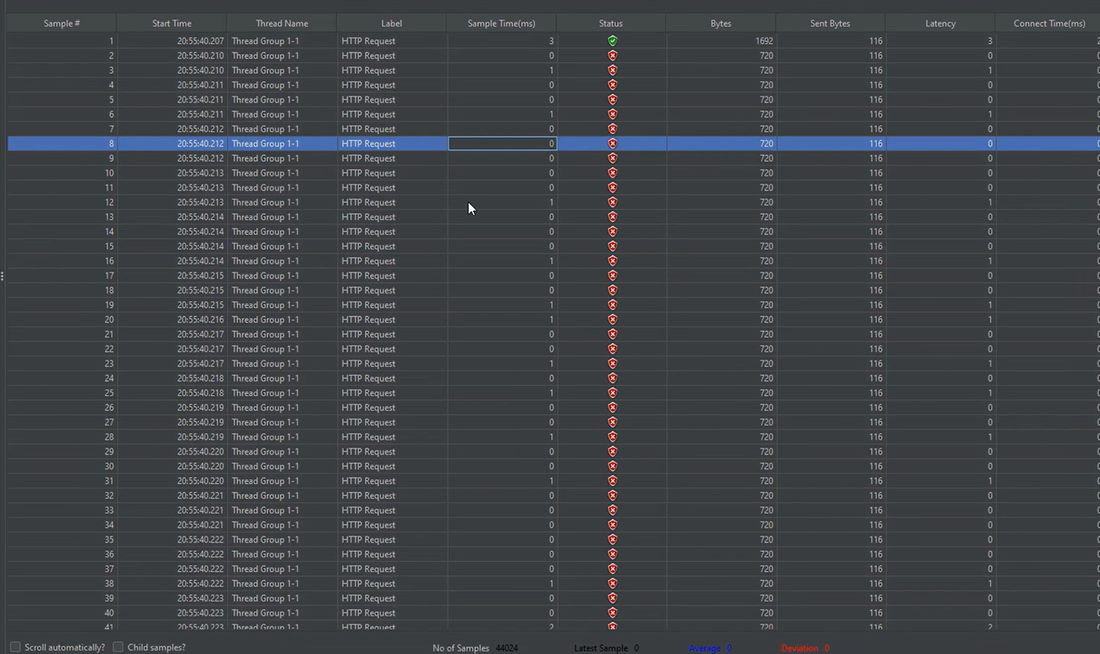Click the red error icon for sample 10
This screenshot has height=654, width=1100.
[x=612, y=173]
